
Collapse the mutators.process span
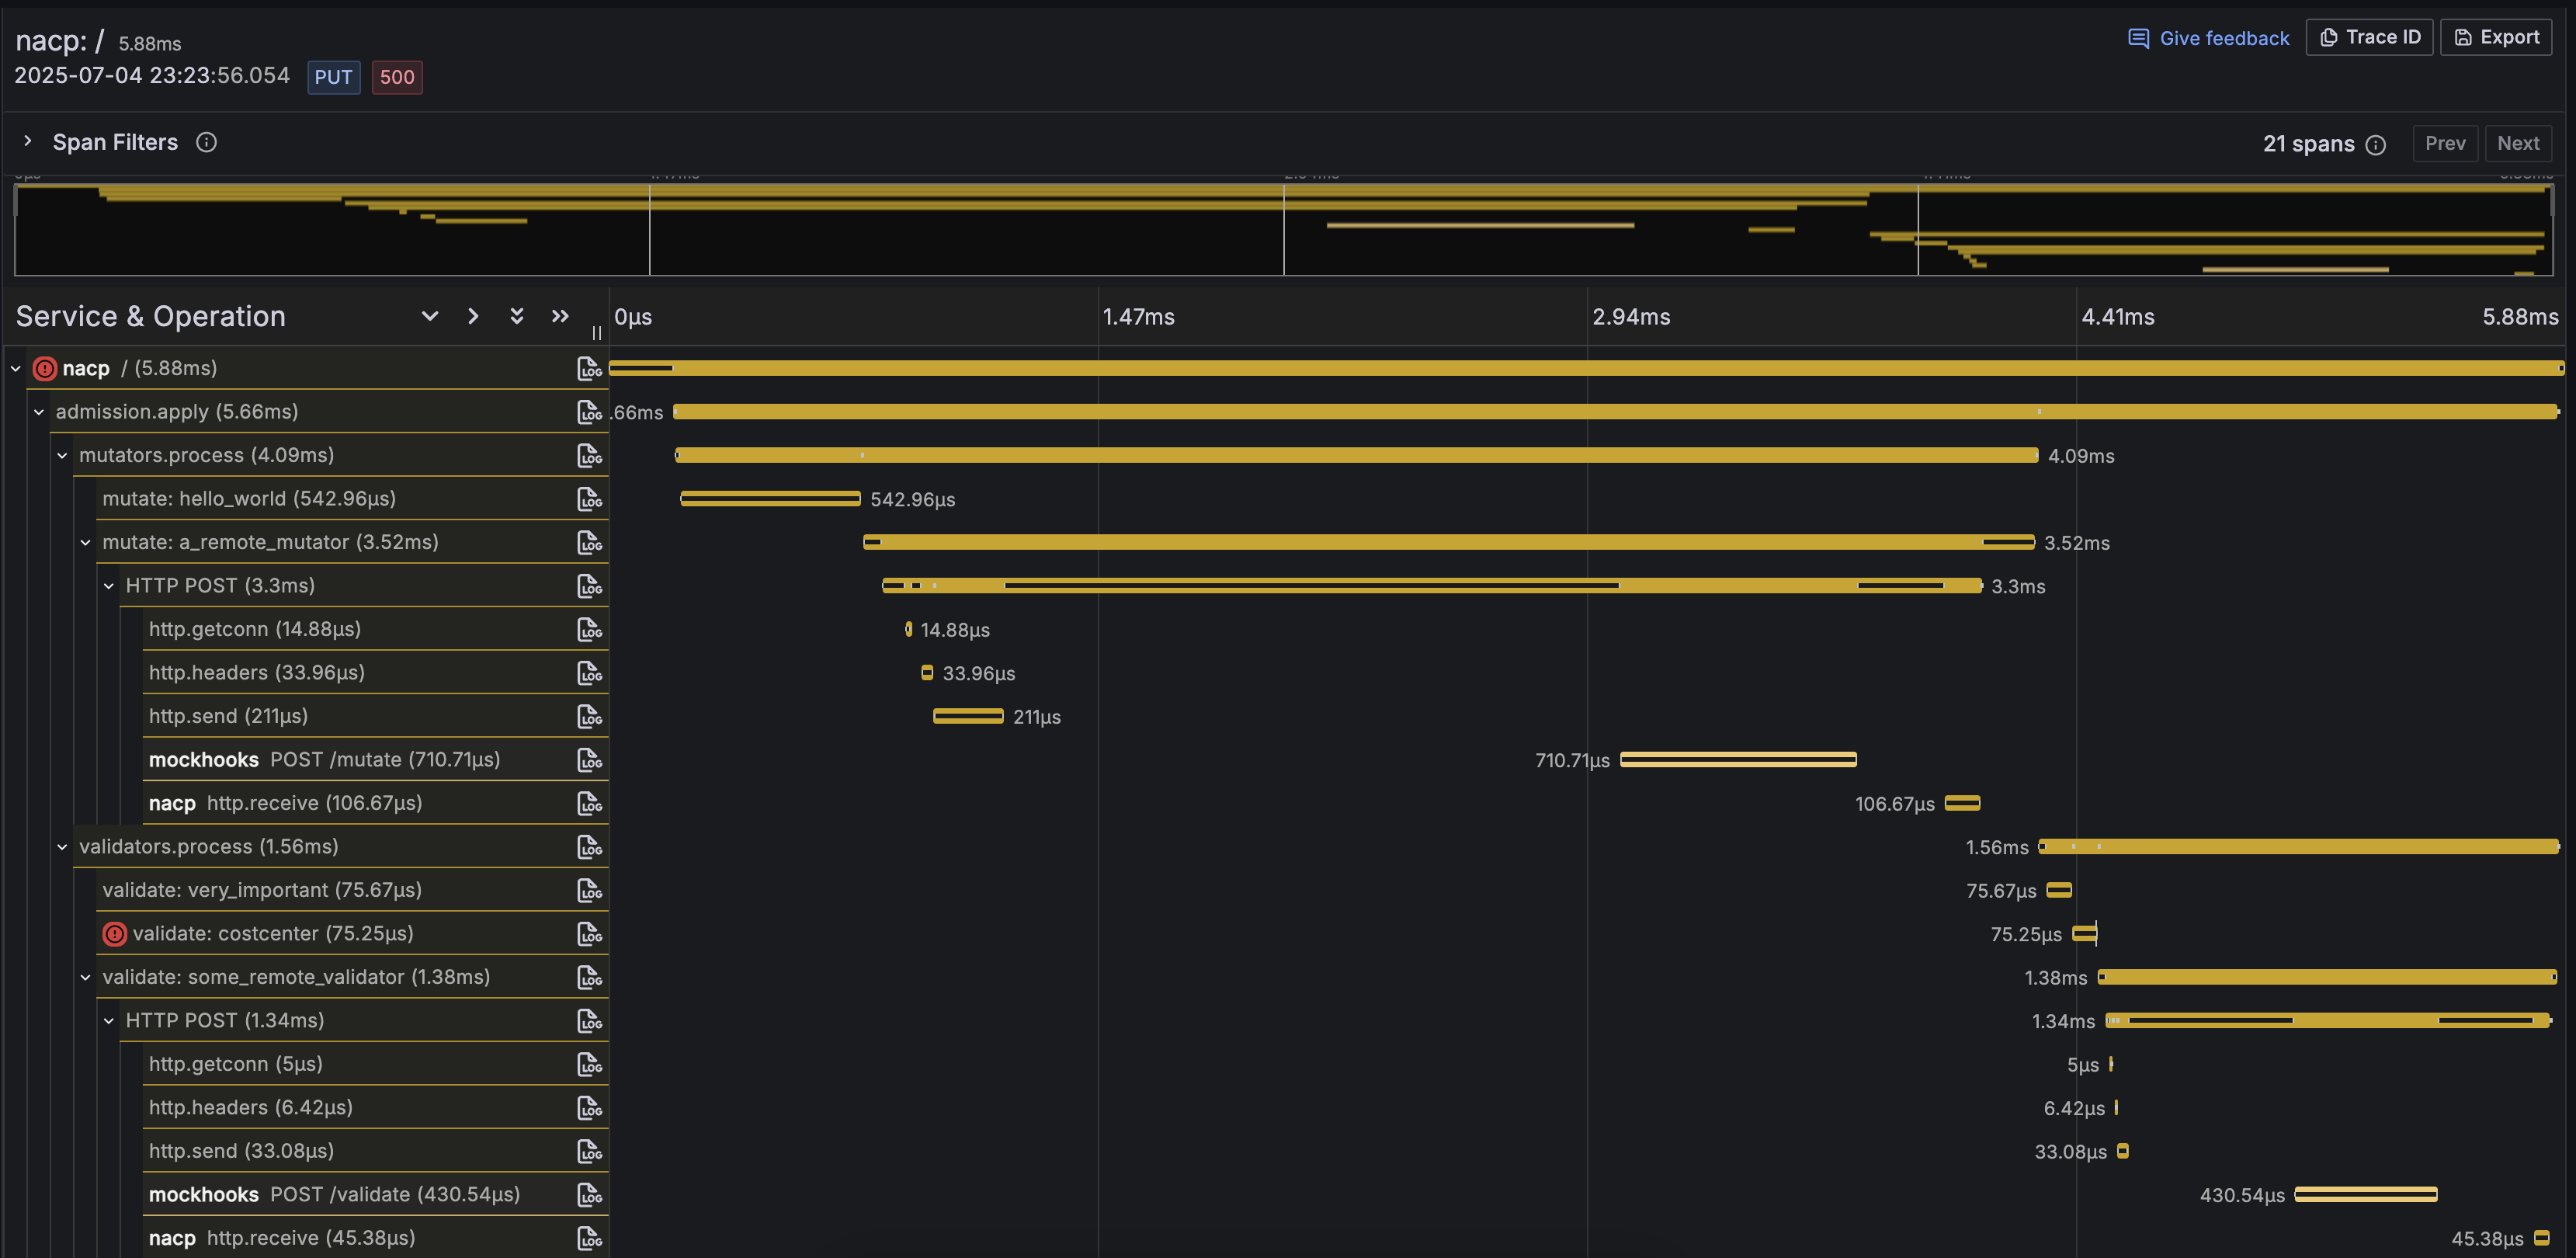click(62, 455)
